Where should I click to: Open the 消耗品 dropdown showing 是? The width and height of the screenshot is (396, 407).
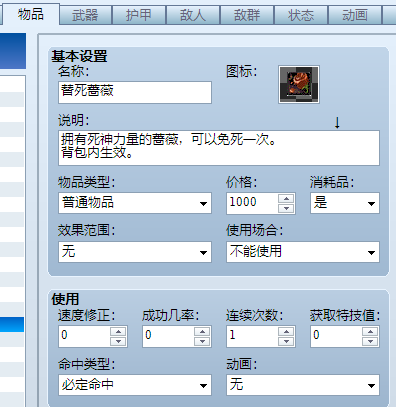click(345, 203)
